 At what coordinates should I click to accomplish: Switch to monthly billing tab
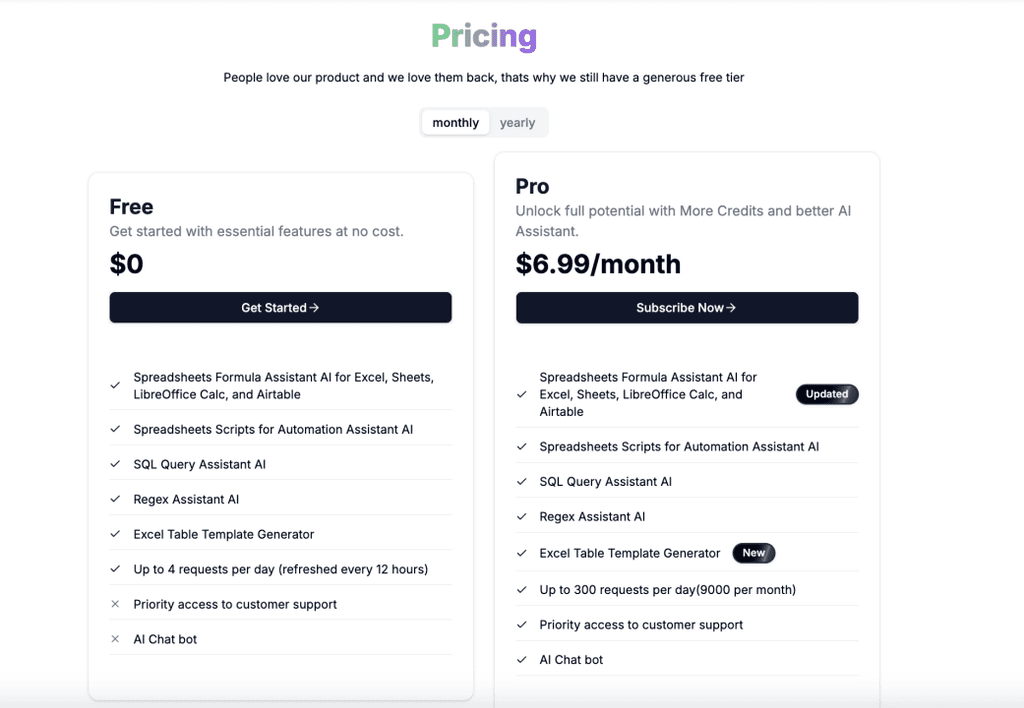click(456, 123)
